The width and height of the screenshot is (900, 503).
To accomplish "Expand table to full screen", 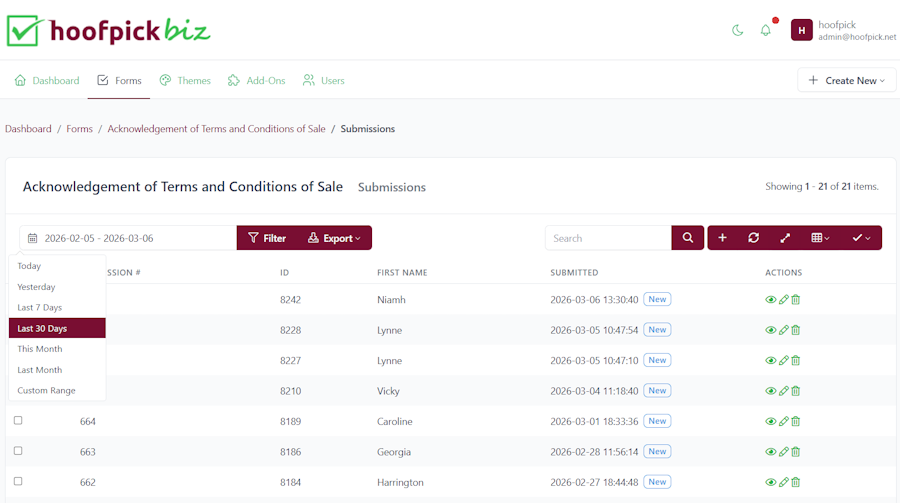I will pos(785,238).
